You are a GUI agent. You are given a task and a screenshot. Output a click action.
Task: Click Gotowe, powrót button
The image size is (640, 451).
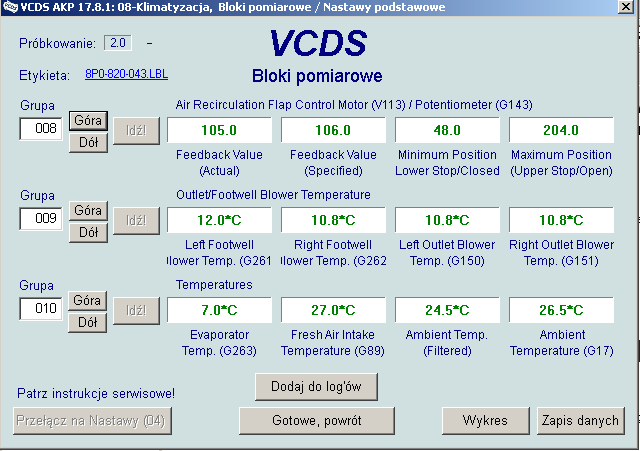pos(317,420)
